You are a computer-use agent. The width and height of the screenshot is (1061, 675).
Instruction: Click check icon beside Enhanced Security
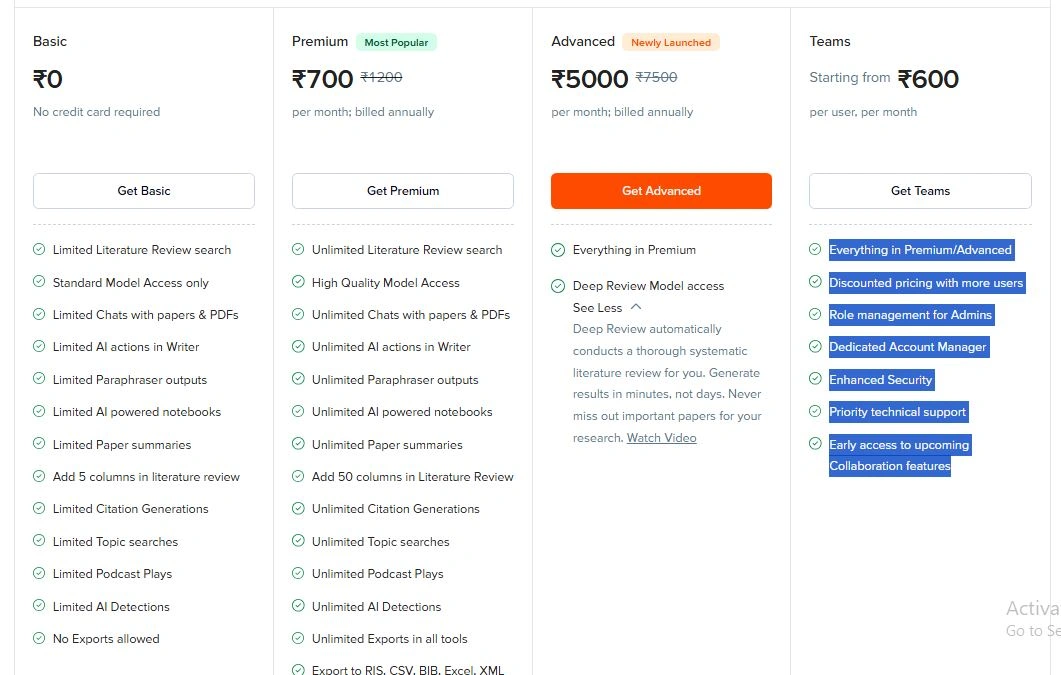815,379
